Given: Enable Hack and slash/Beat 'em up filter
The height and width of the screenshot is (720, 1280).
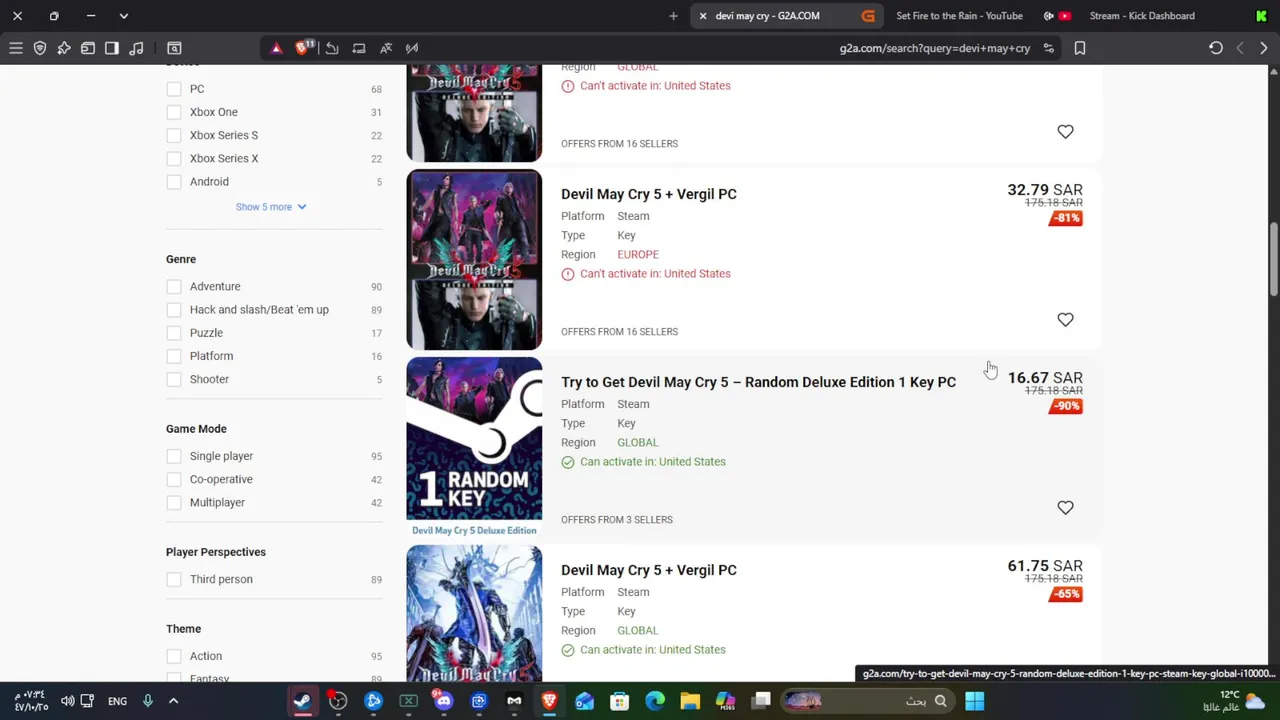Looking at the screenshot, I should [174, 309].
